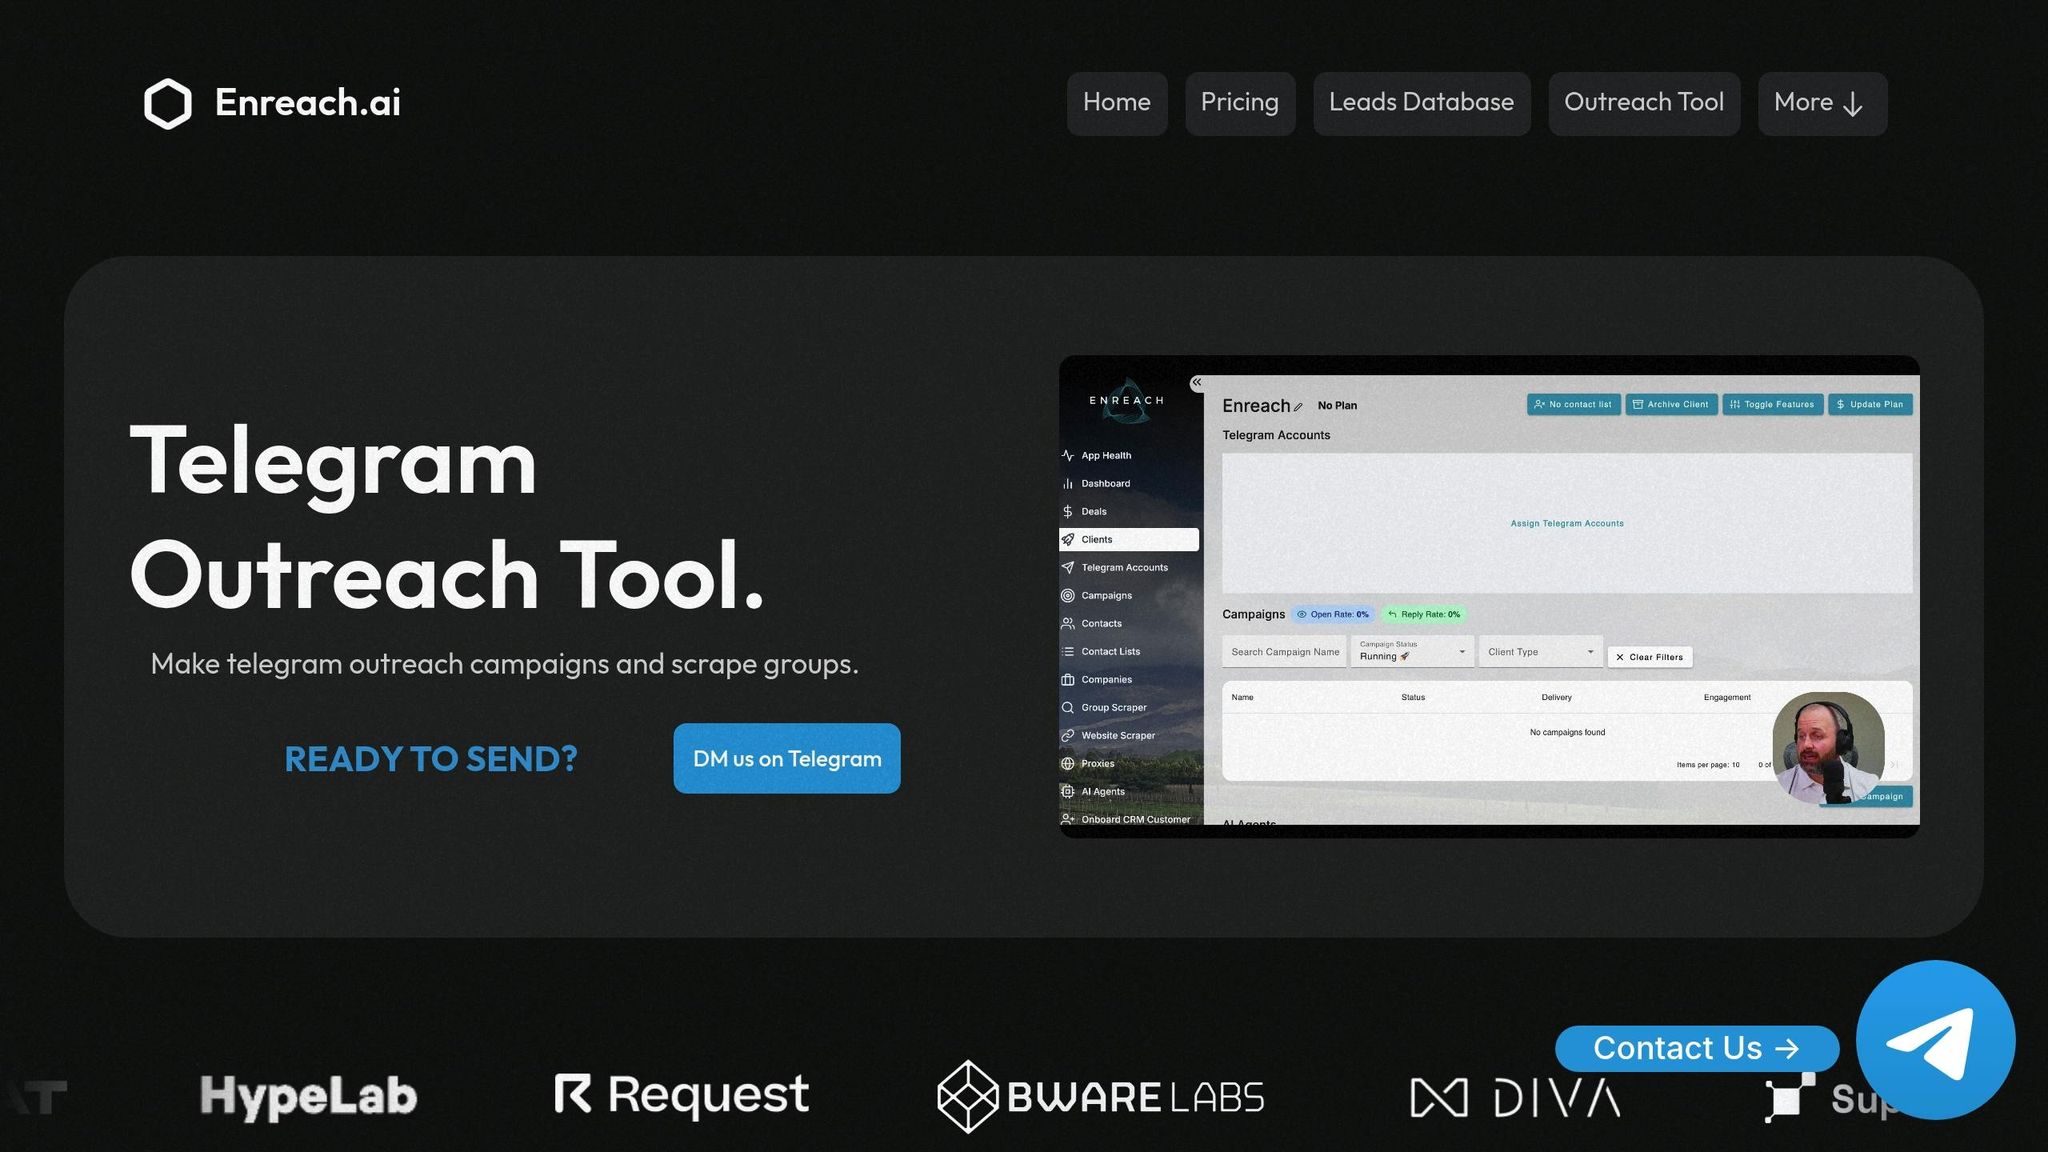Screen dimensions: 2048x1152
Task: Click the Enreach.ai hexagon logo icon
Action: click(167, 103)
